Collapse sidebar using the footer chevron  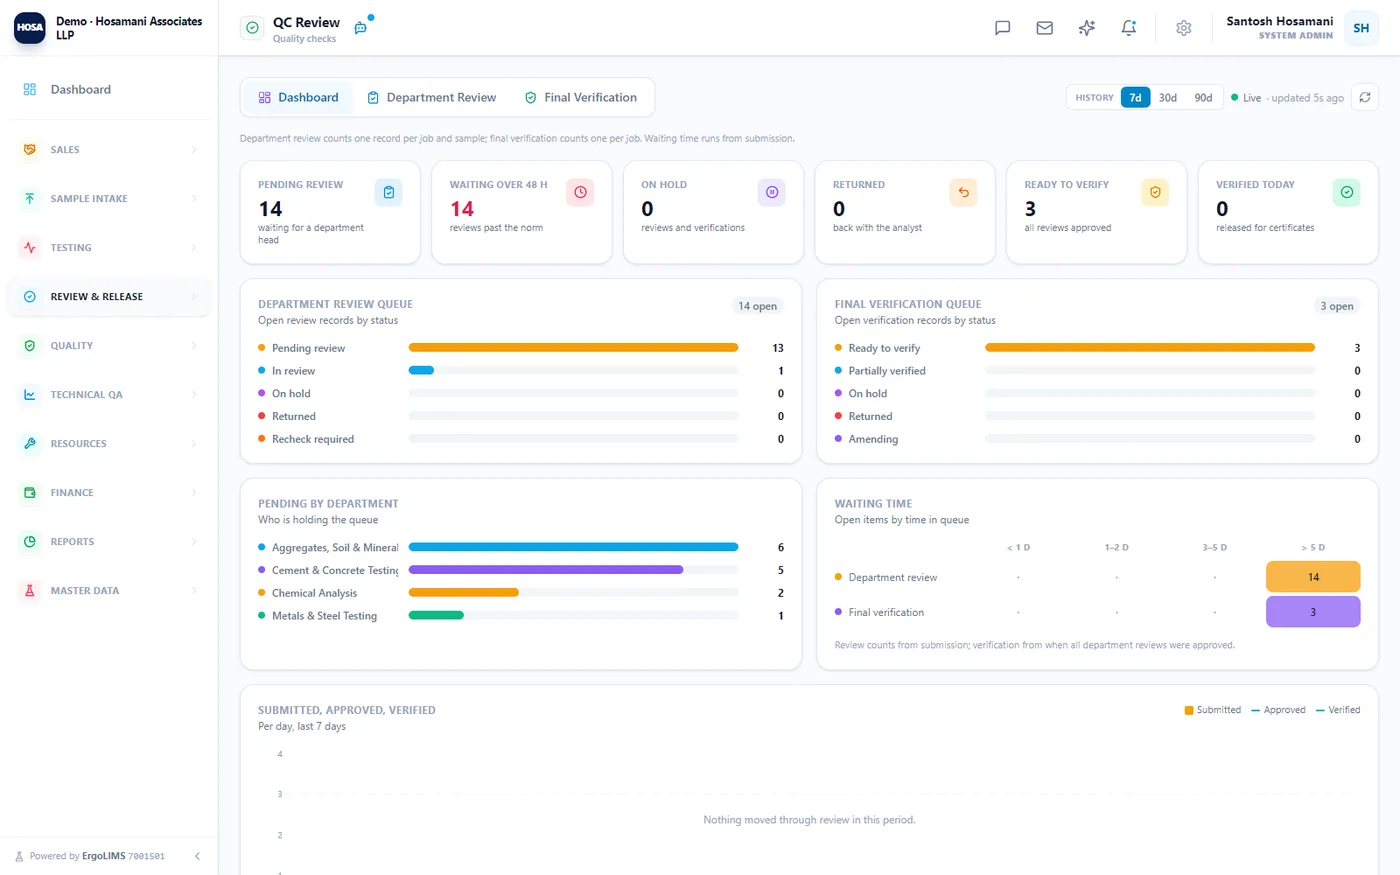pos(197,856)
